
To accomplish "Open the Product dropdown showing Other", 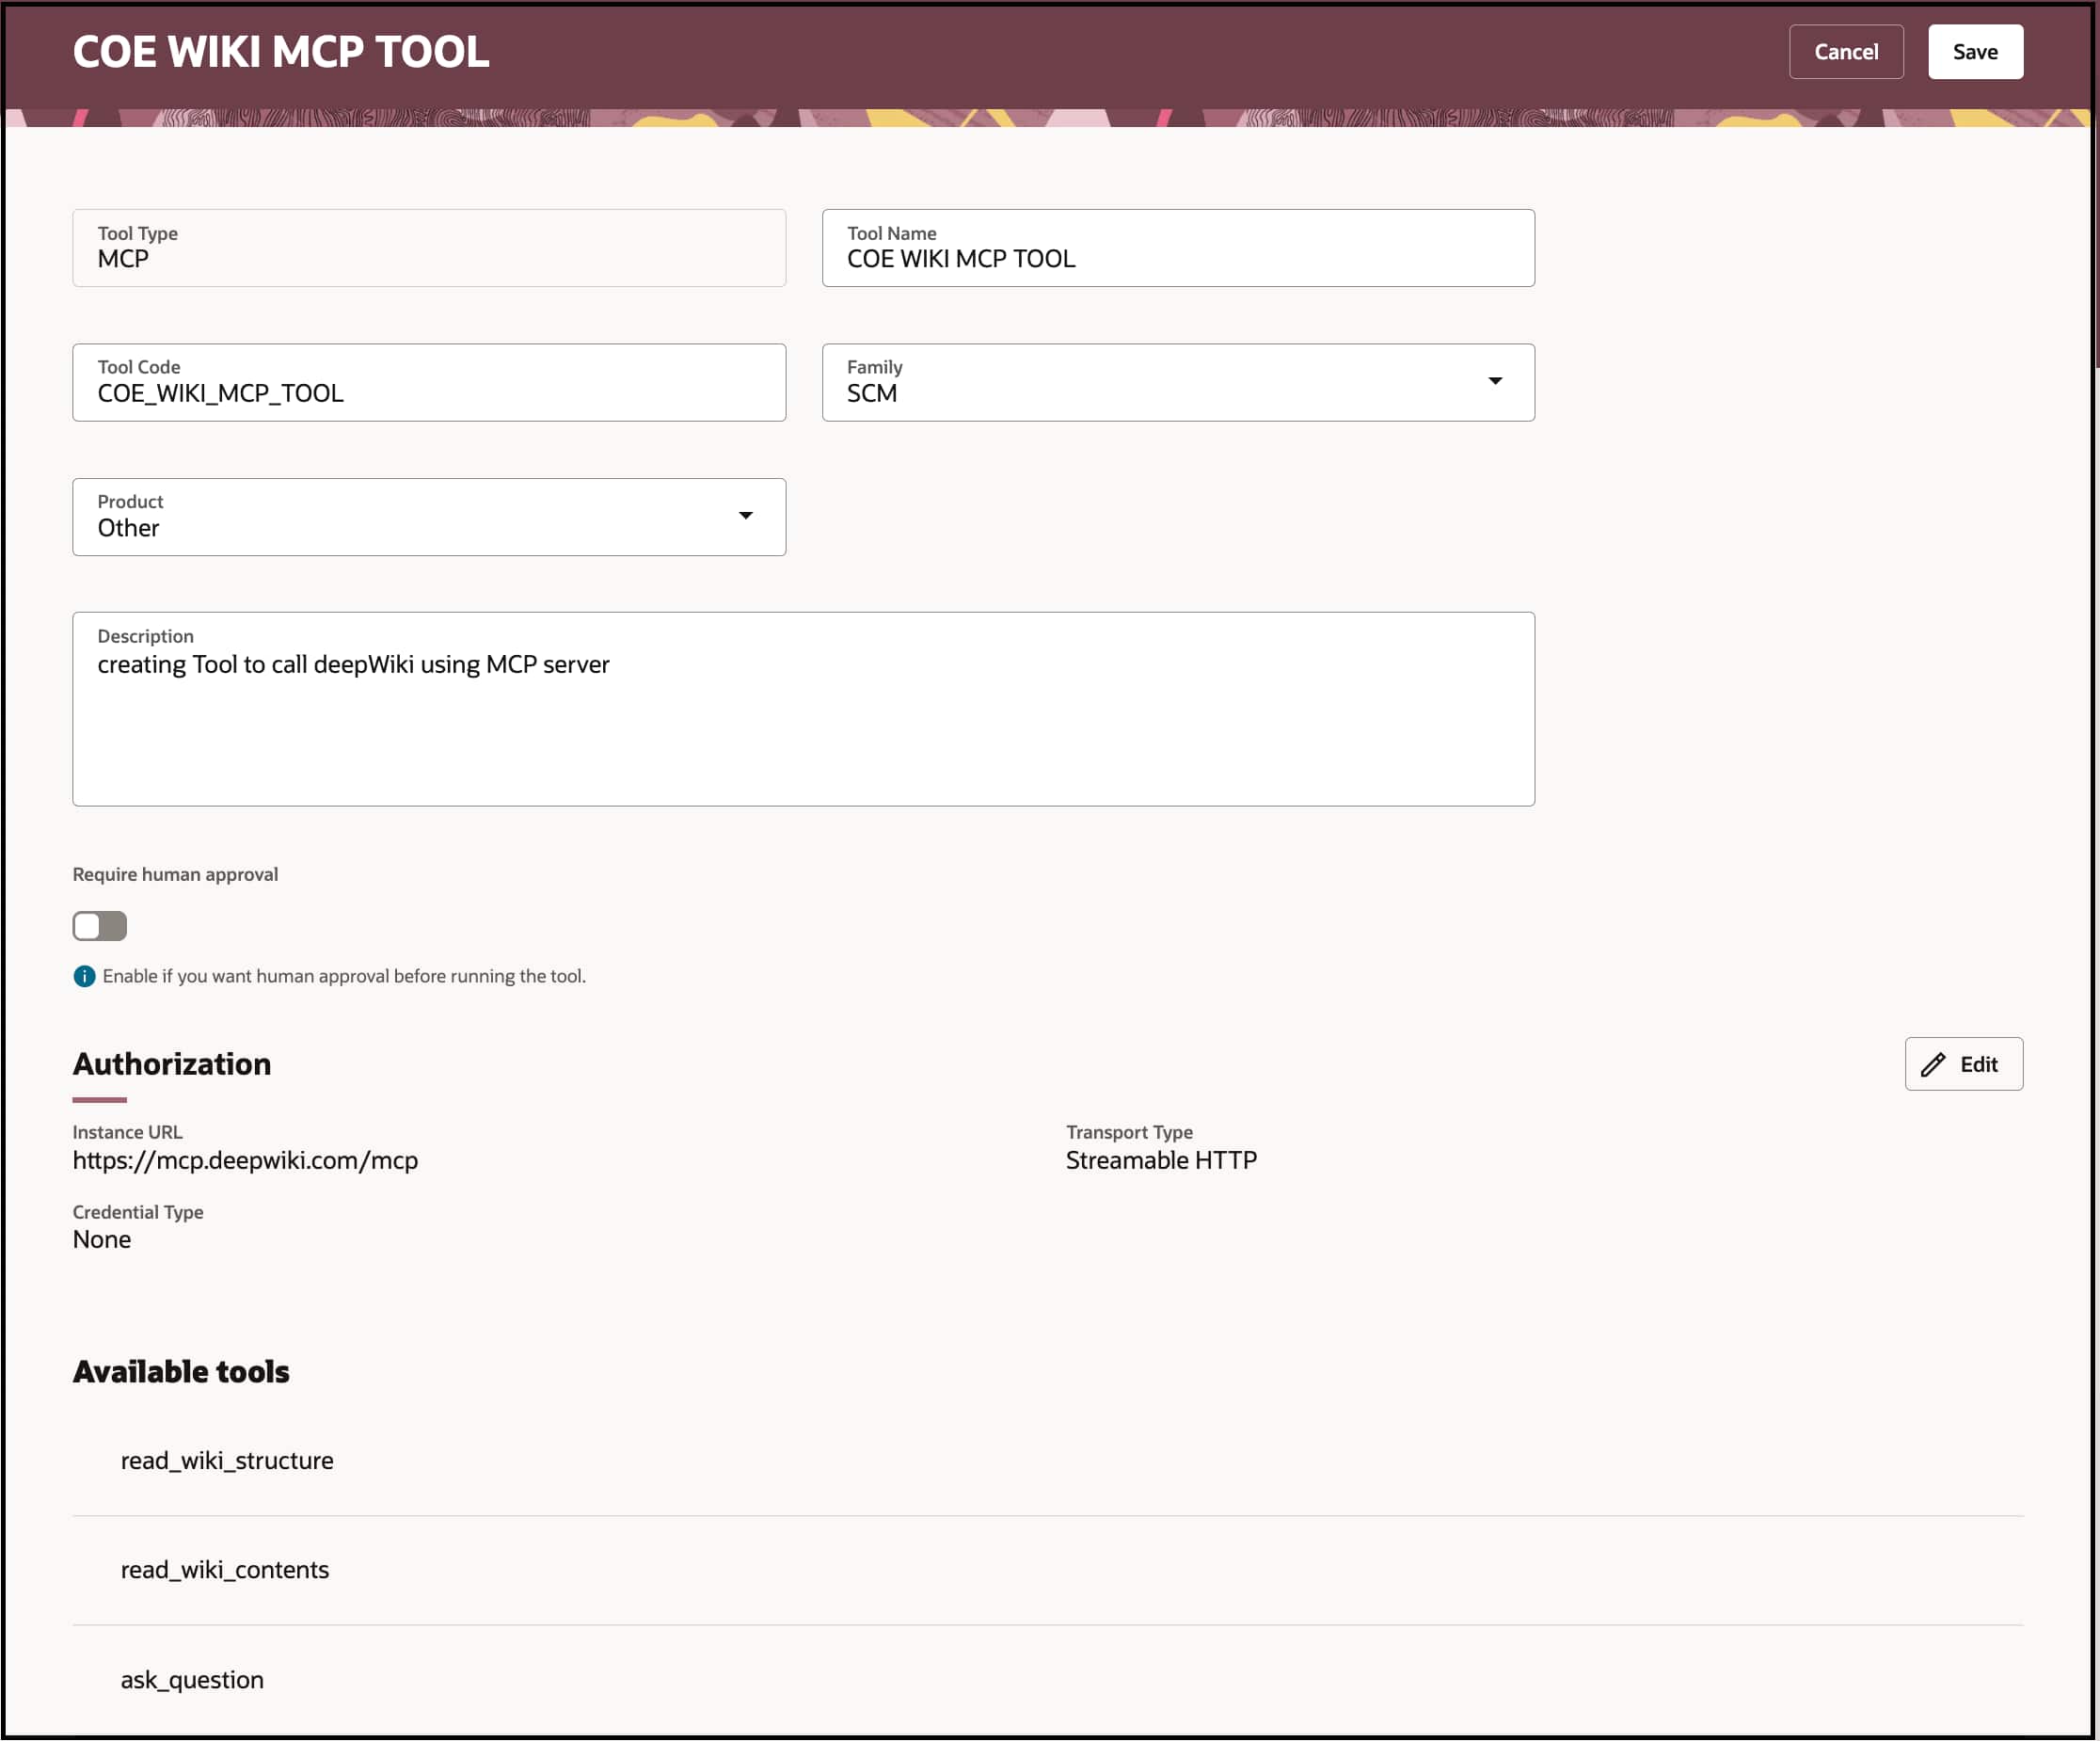I will point(428,516).
